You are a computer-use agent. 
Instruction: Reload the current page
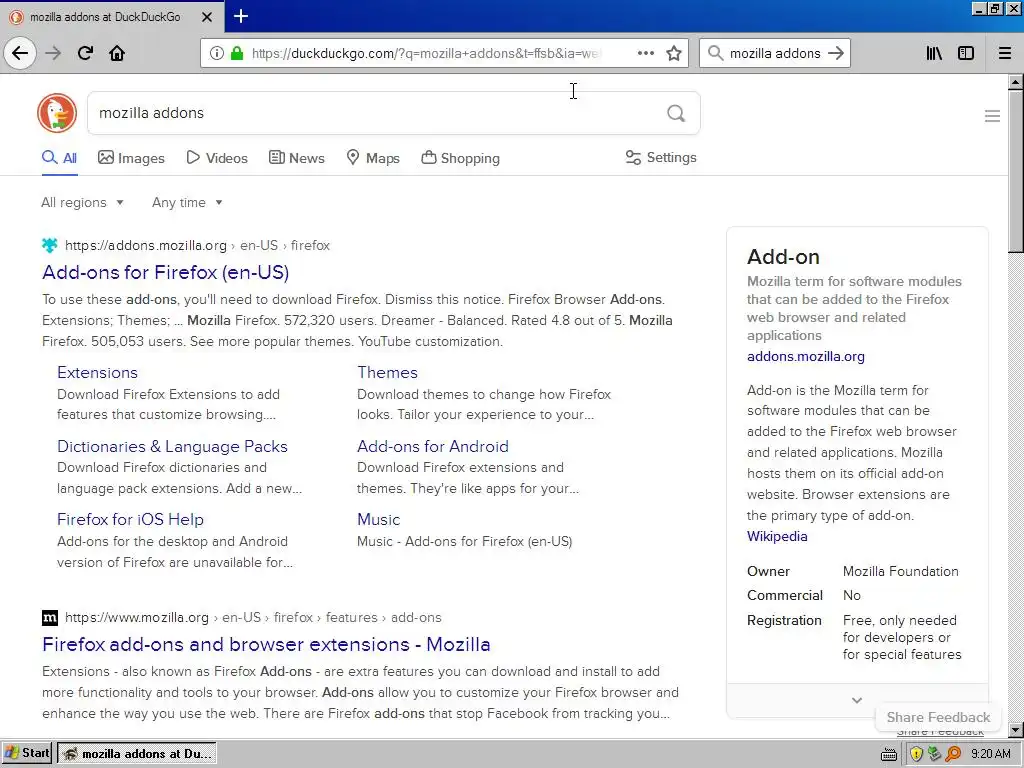point(85,53)
